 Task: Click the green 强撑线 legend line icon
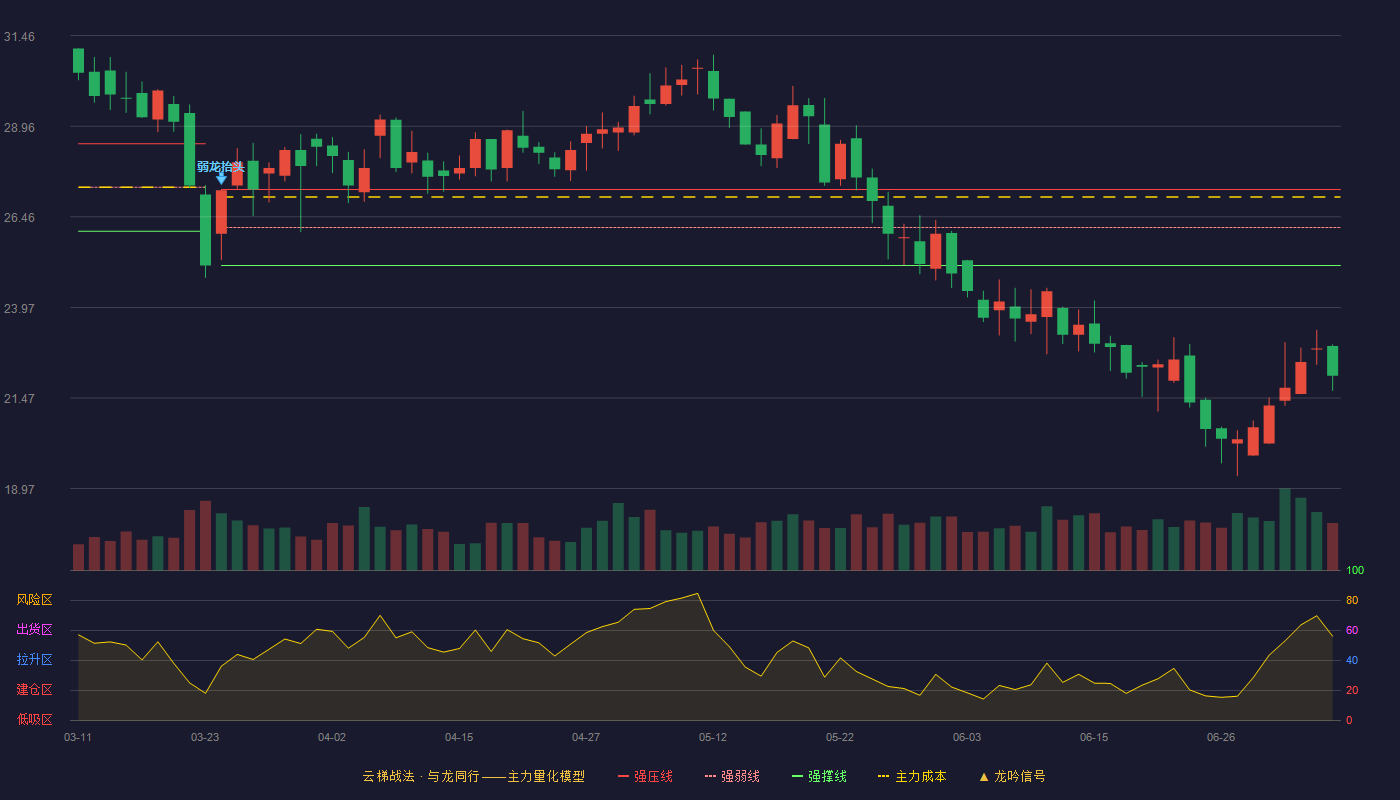[x=797, y=776]
